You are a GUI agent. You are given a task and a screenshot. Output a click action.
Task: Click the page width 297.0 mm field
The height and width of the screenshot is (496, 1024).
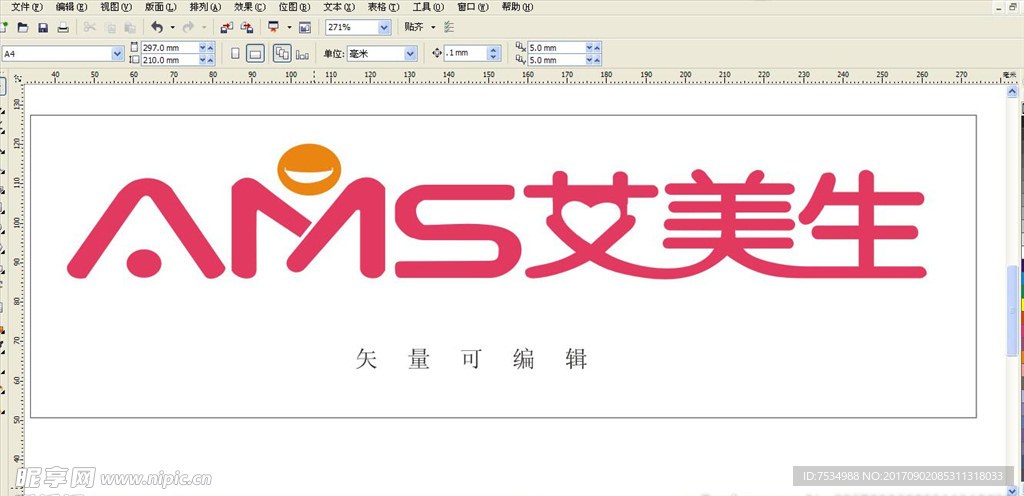click(x=168, y=47)
